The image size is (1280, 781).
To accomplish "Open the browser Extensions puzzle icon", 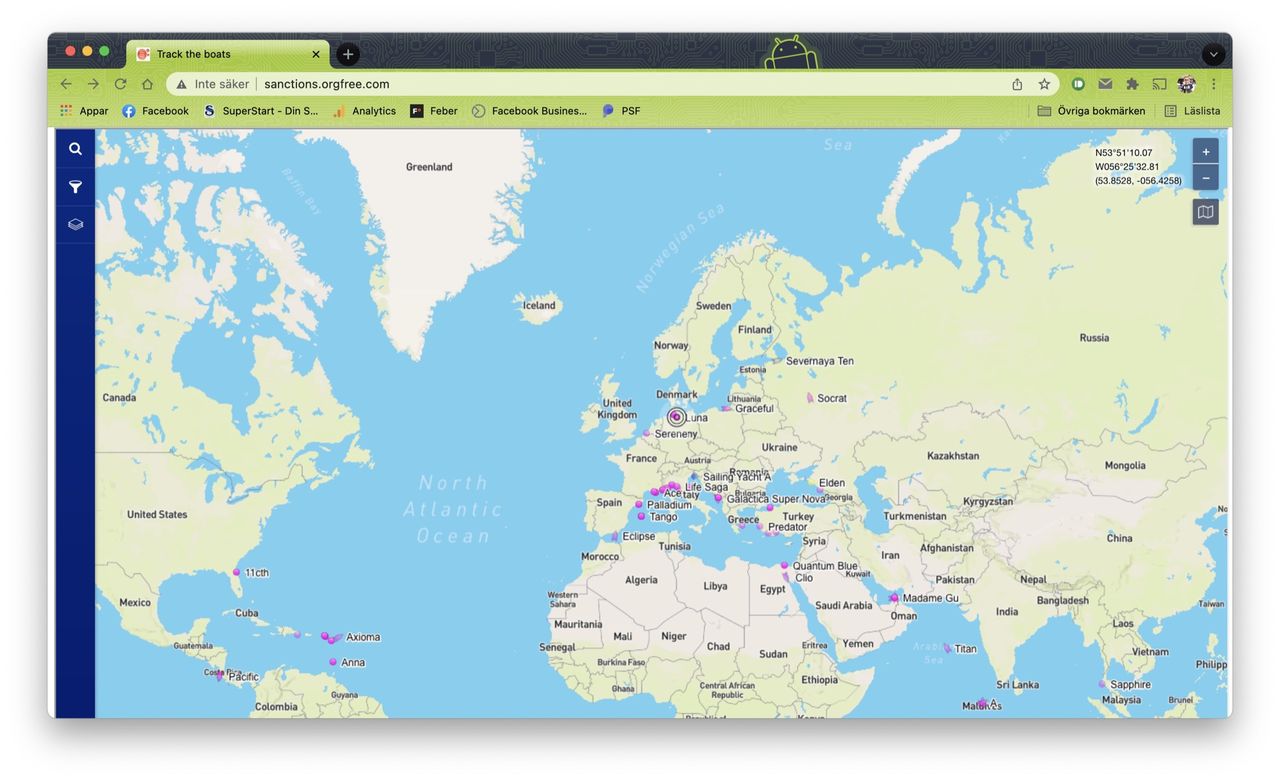I will coord(1132,84).
